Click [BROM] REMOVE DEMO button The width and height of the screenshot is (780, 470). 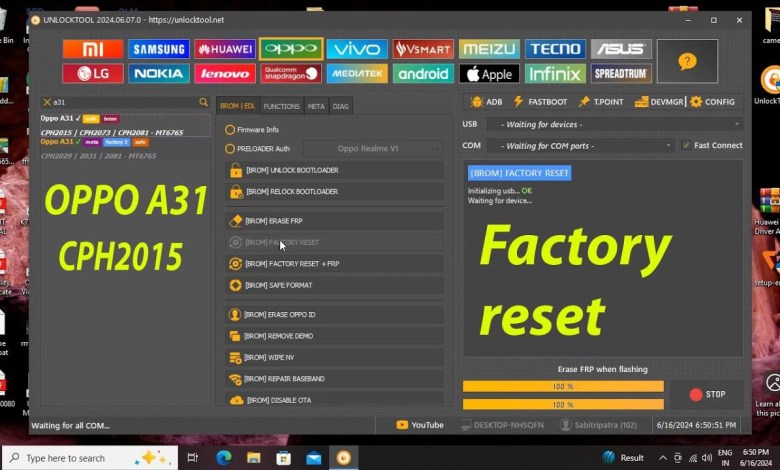(x=334, y=336)
